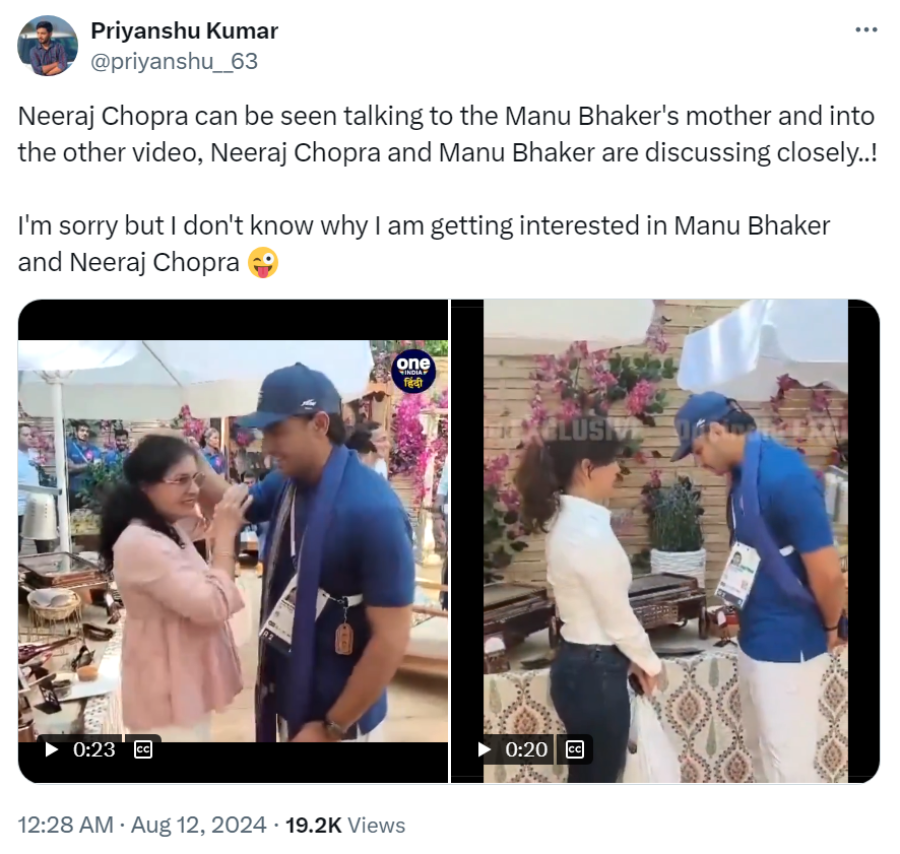Toggle closed captions on the right video
Viewport: 900px width, 854px height.
(575, 749)
